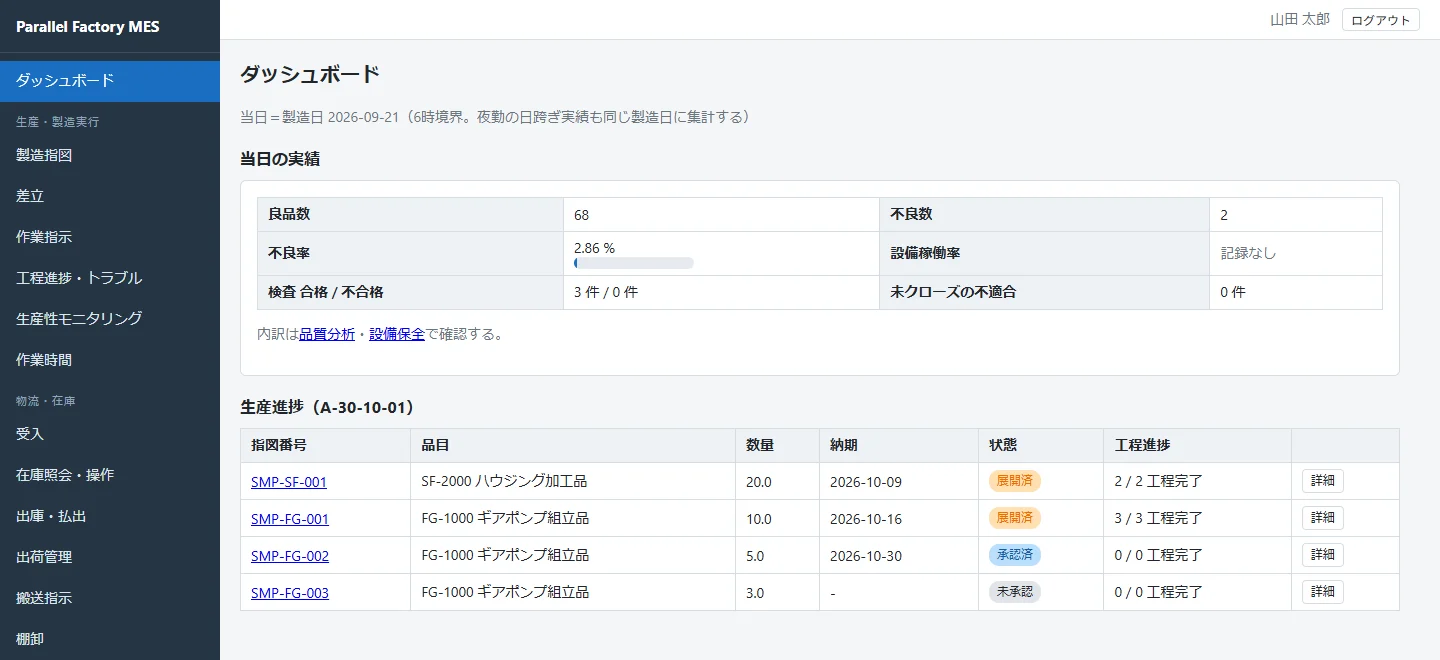
Task: Click the 展開済 badge of SMP-SF-001
Action: pyautogui.click(x=1015, y=481)
